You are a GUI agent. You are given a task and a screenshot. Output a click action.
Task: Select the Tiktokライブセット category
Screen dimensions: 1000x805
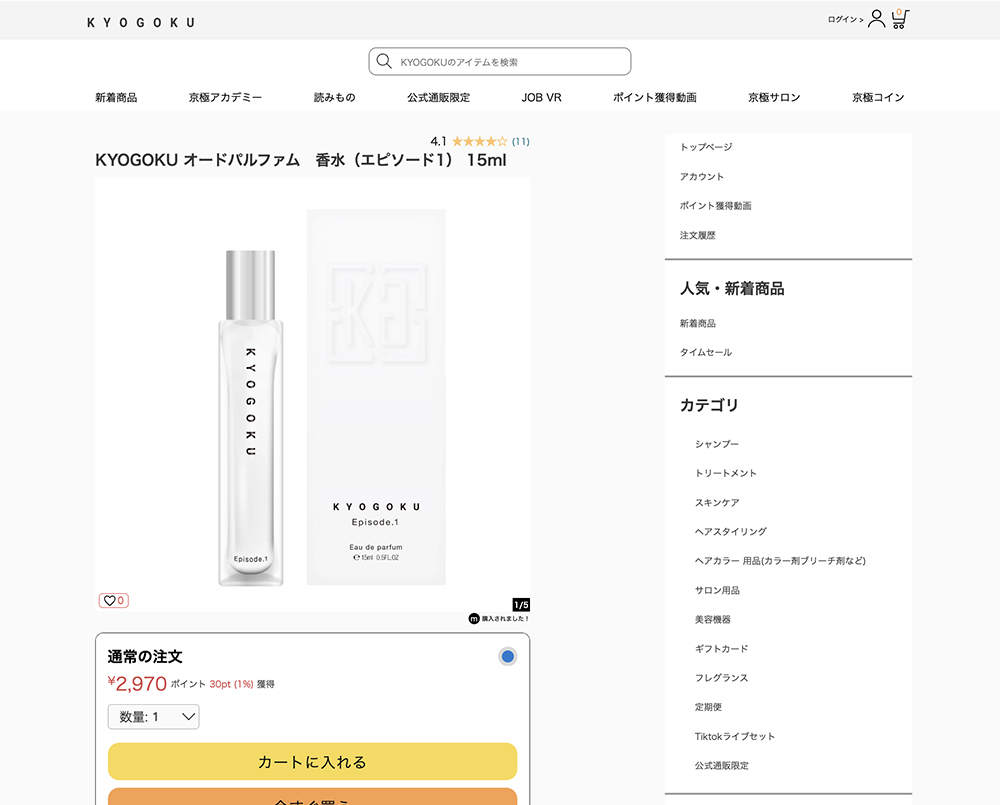(735, 736)
